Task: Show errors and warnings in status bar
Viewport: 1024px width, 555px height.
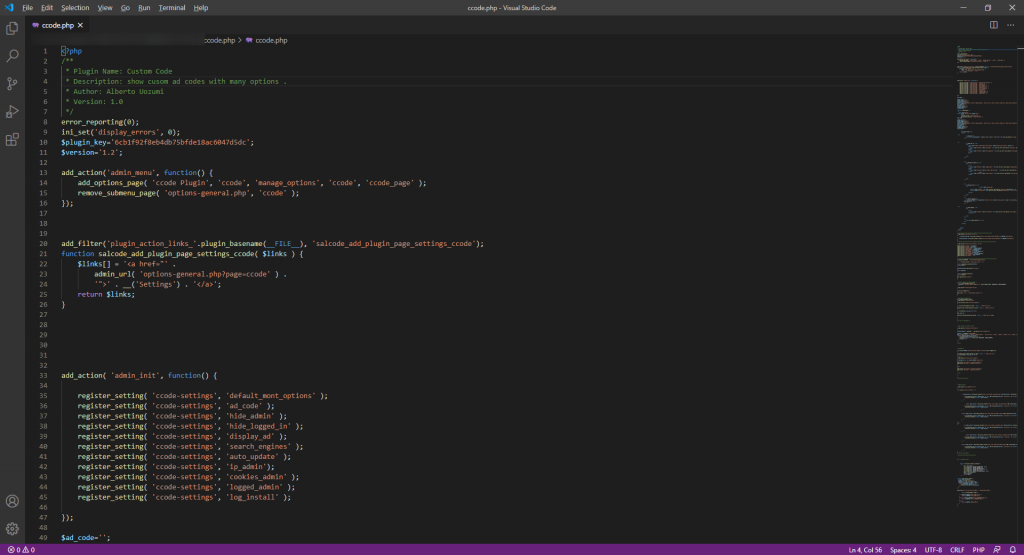Action: [21, 550]
